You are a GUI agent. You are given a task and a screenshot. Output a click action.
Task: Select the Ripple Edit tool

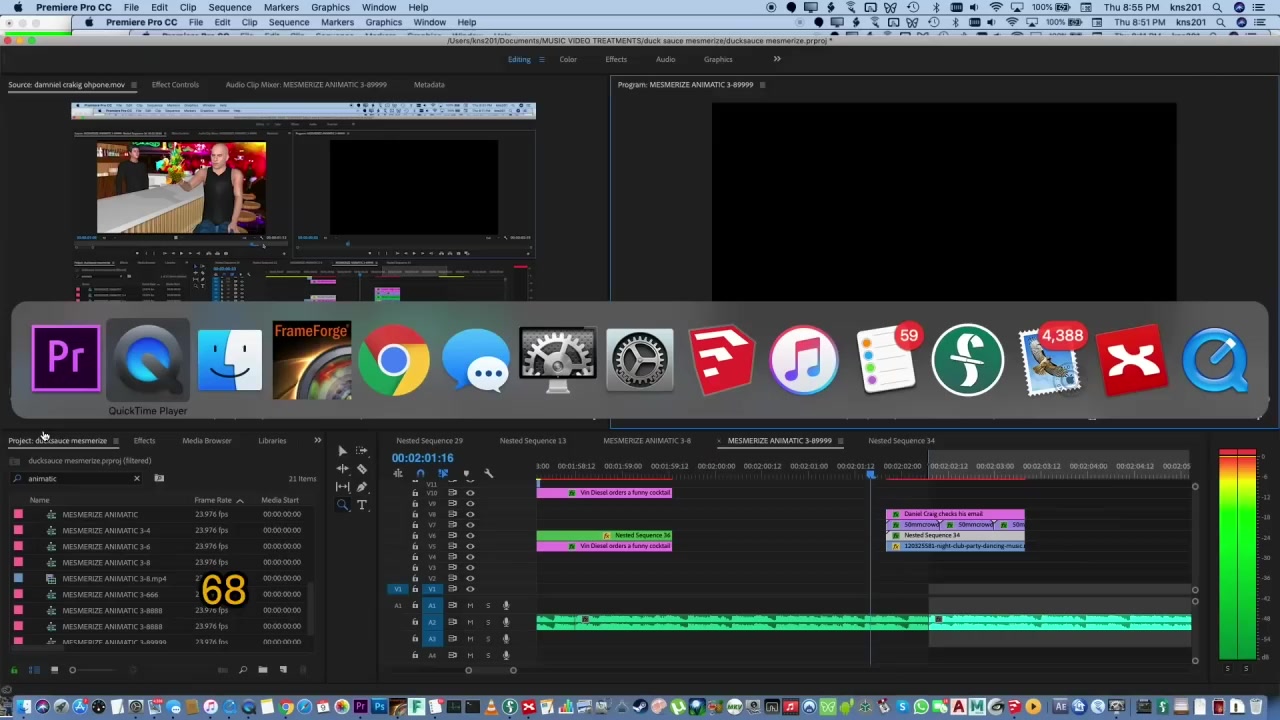342,469
